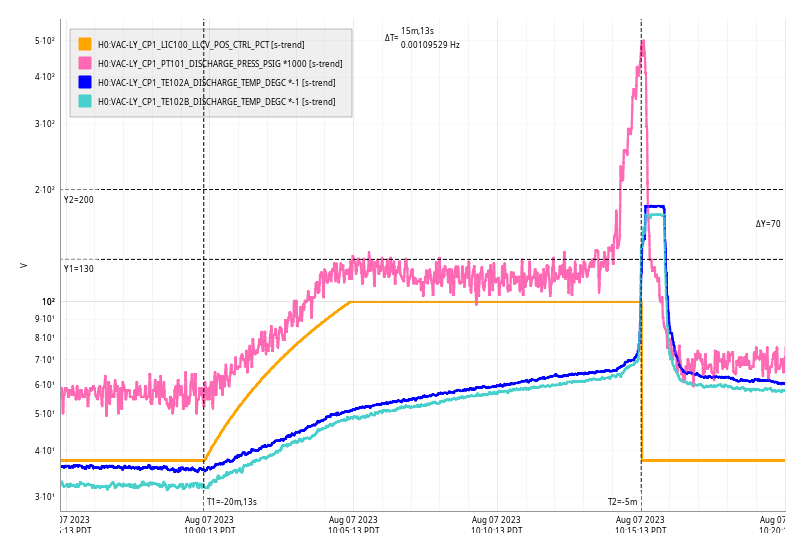The height and width of the screenshot is (551, 804).
Task: Click the ΔT 15m,13s readout
Action: click(x=417, y=31)
